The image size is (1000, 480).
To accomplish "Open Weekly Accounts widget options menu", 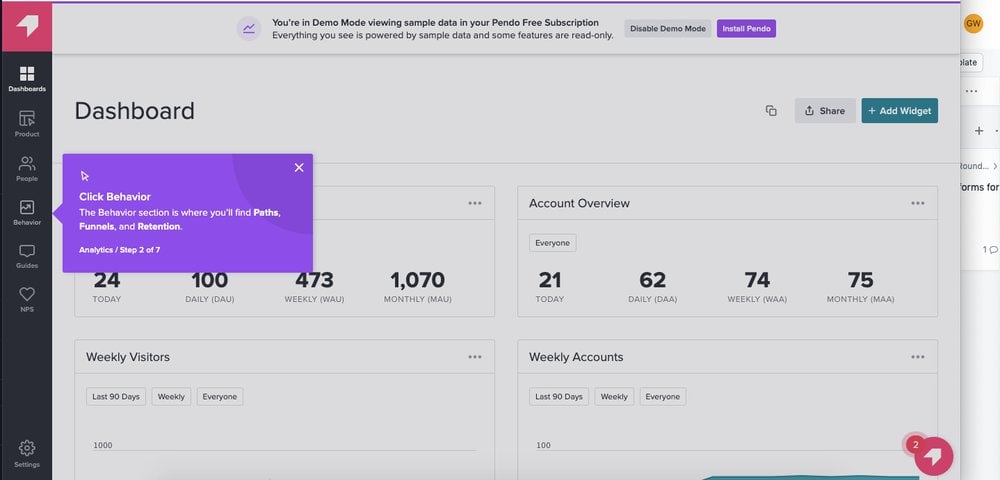I will point(917,357).
